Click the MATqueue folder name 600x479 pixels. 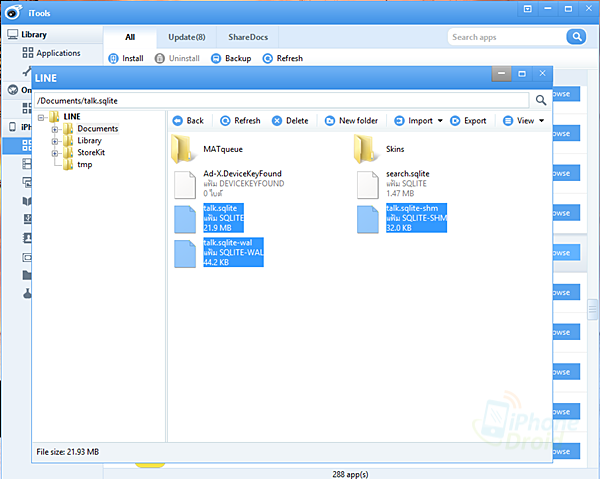click(223, 149)
